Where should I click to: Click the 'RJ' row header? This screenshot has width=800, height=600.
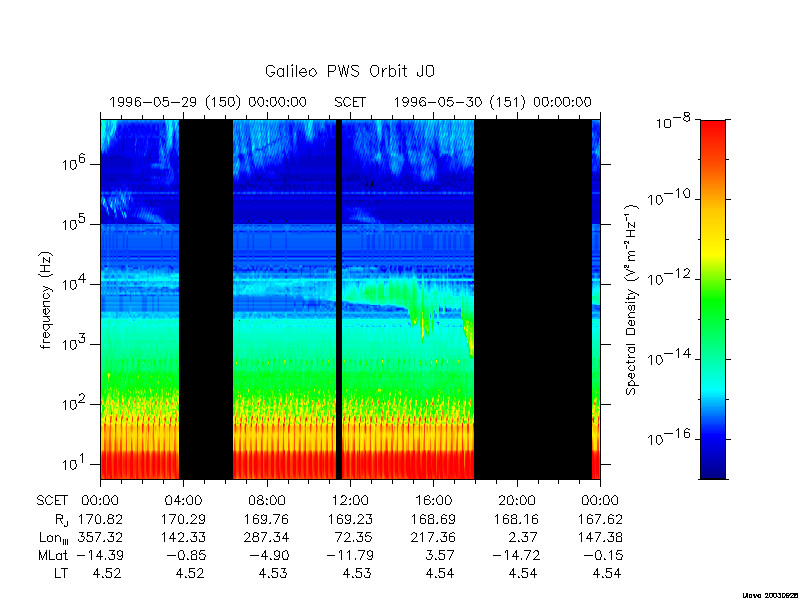click(x=61, y=520)
